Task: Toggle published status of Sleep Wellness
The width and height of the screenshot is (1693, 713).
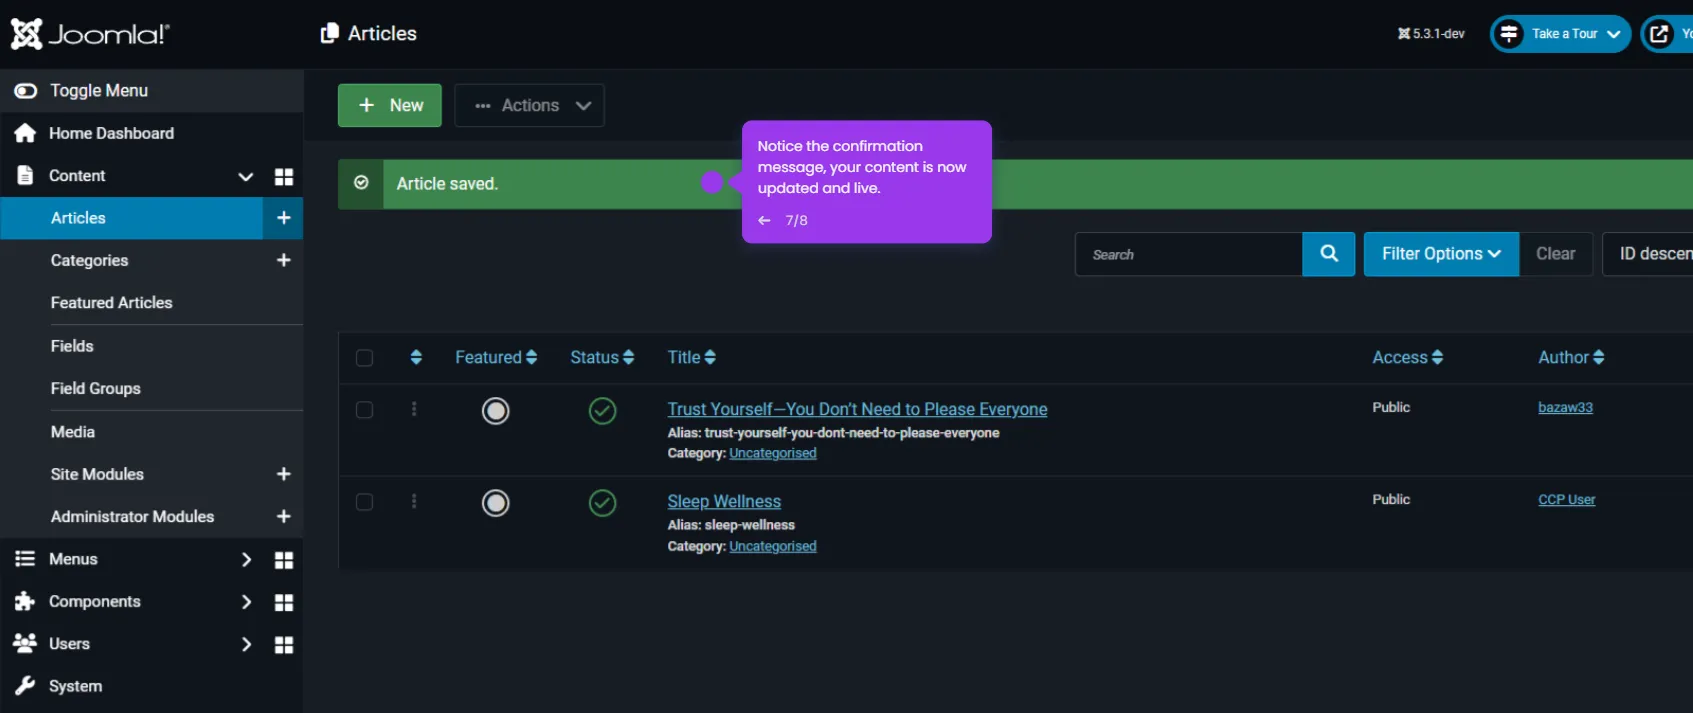Action: [602, 503]
